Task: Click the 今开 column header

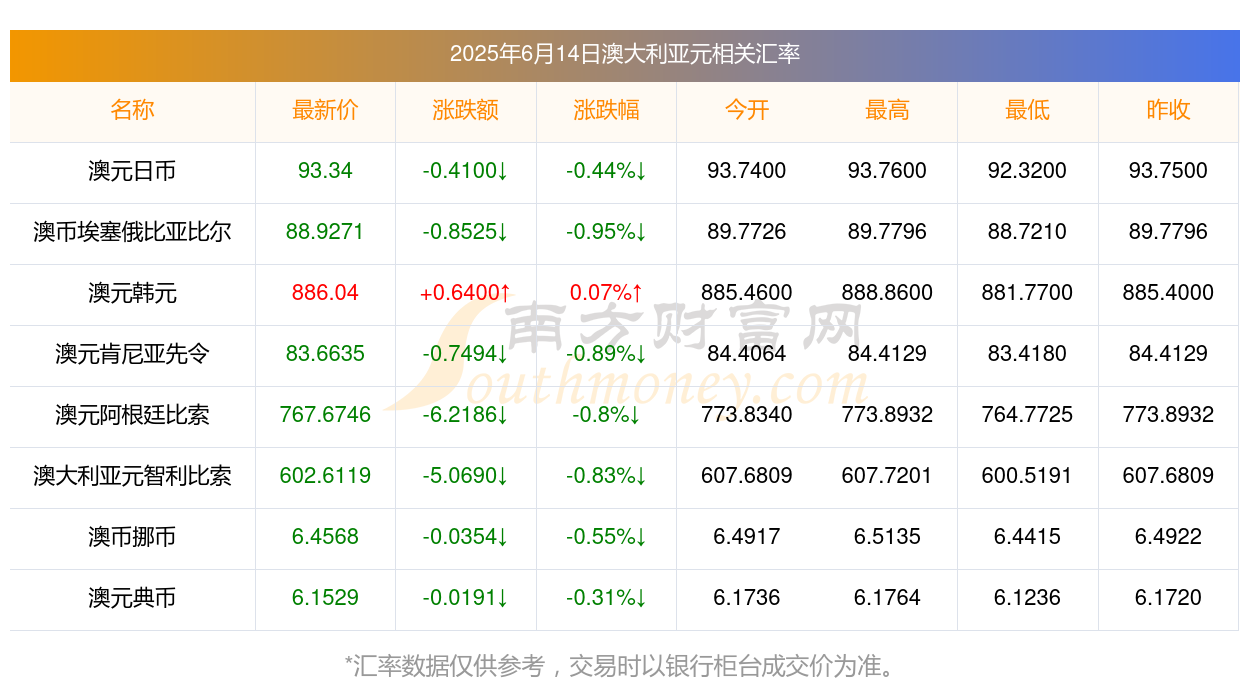Action: pyautogui.click(x=746, y=110)
